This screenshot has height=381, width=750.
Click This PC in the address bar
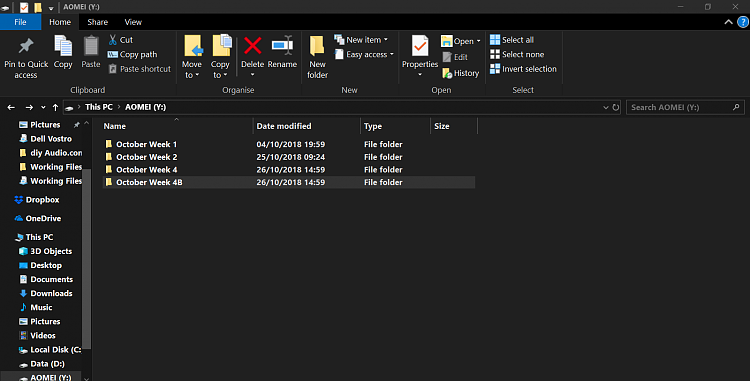(x=99, y=107)
